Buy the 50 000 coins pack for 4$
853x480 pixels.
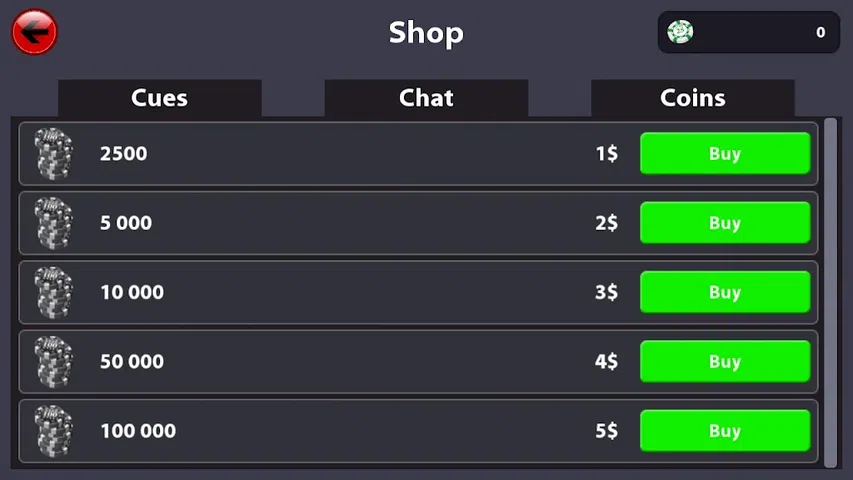click(724, 362)
